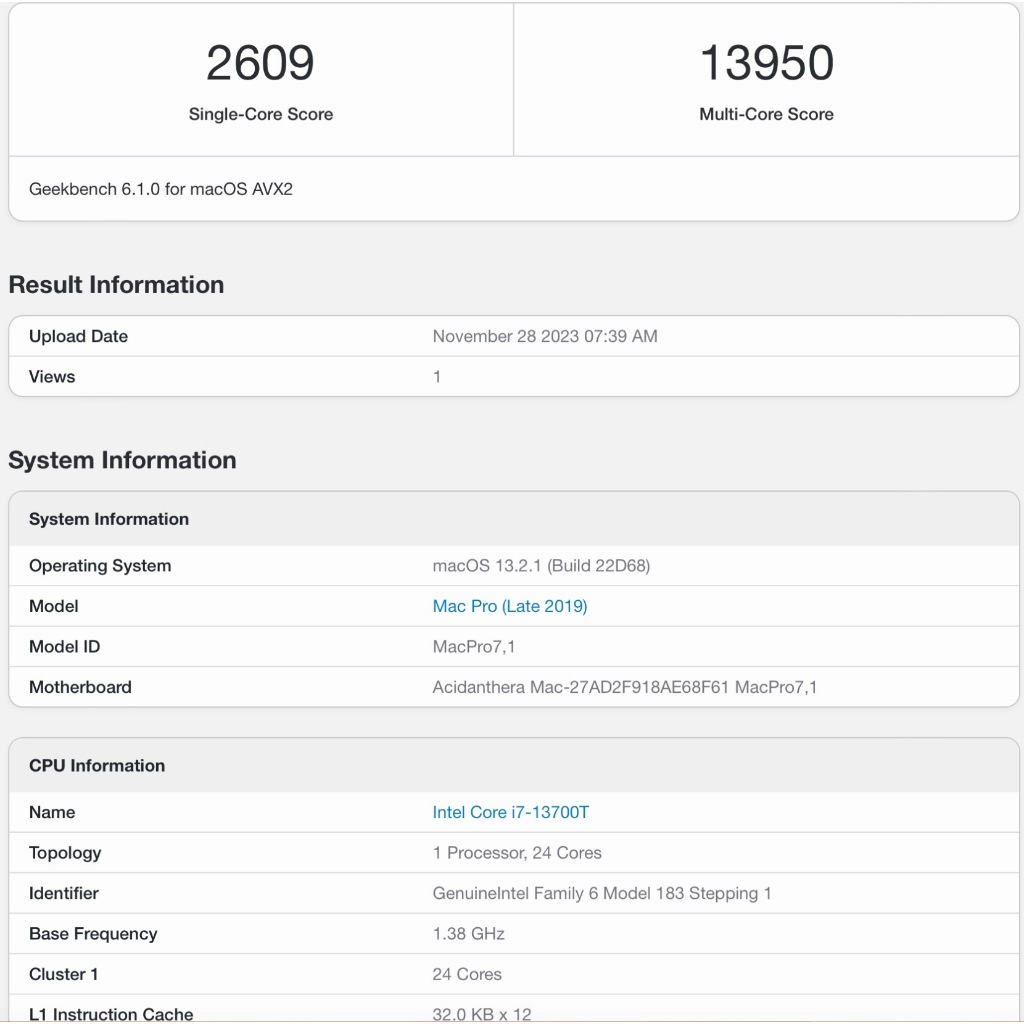Viewport: 1024px width, 1024px height.
Task: Click the GenuineIntel Family 6 identifier value
Action: point(601,893)
